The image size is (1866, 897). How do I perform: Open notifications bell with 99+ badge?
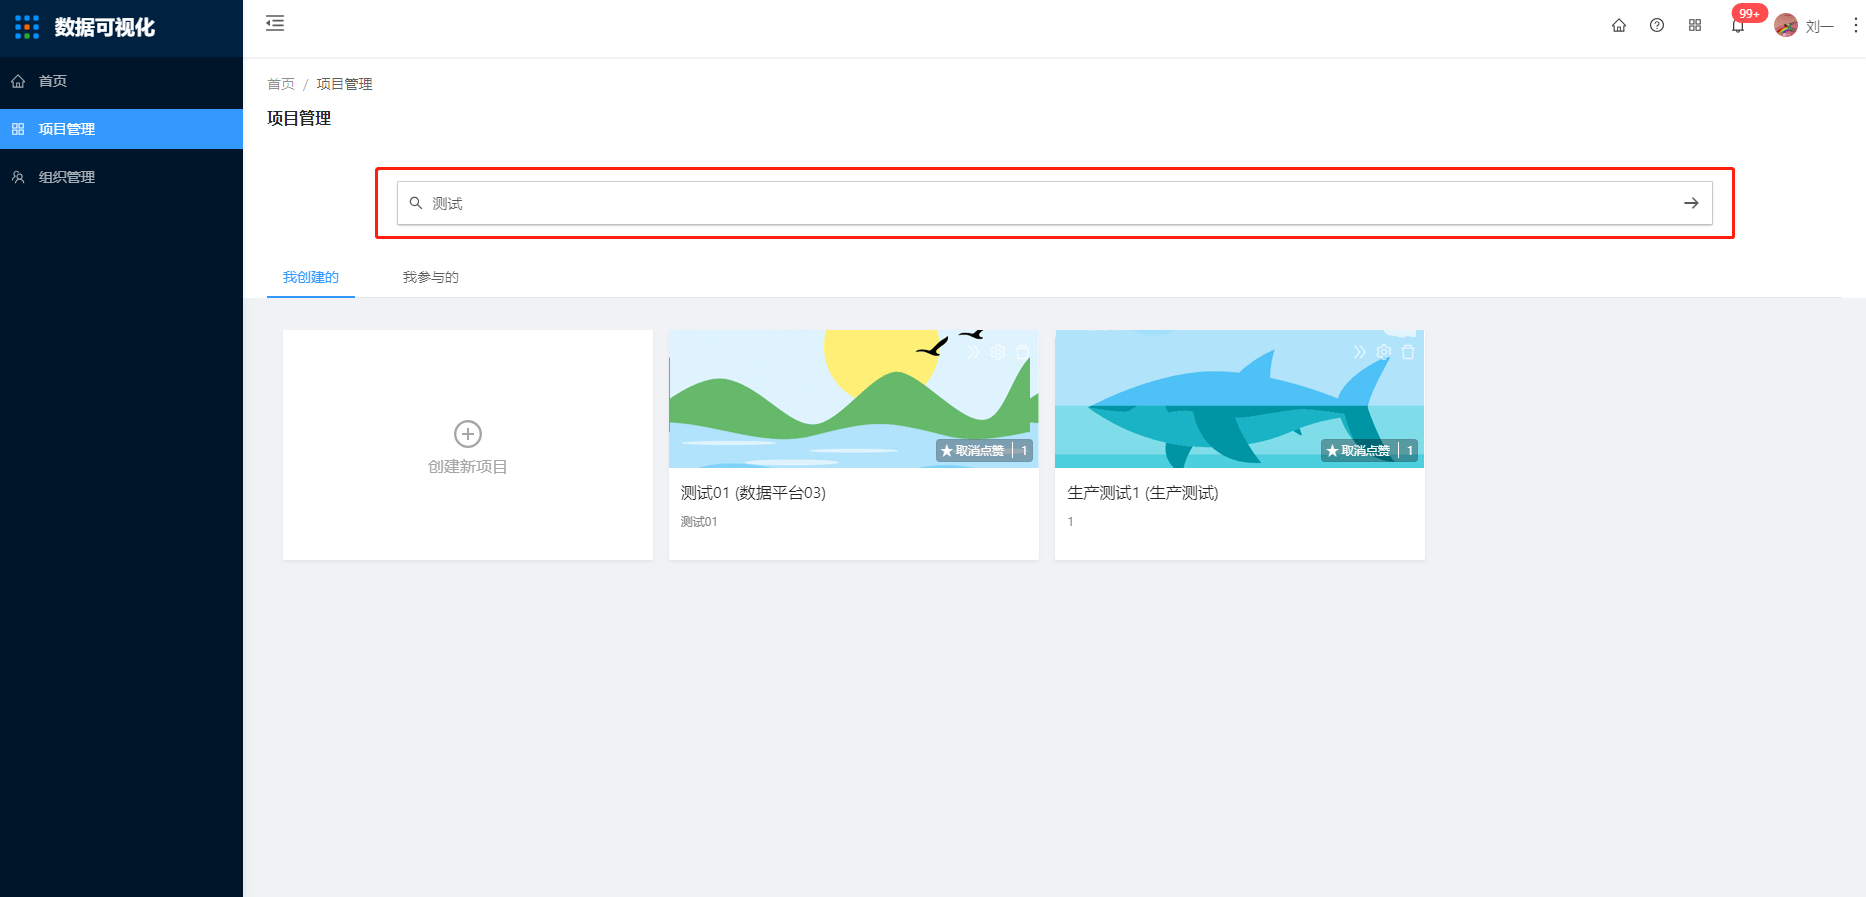click(1738, 26)
